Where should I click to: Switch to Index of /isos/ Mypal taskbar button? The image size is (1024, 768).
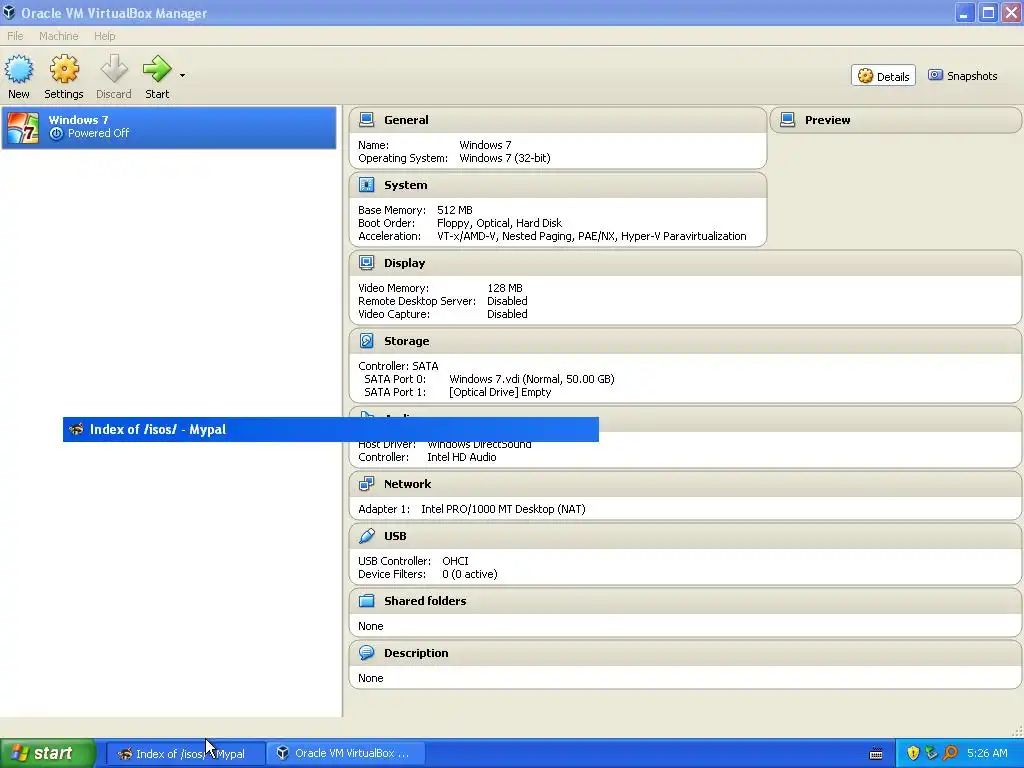point(185,754)
